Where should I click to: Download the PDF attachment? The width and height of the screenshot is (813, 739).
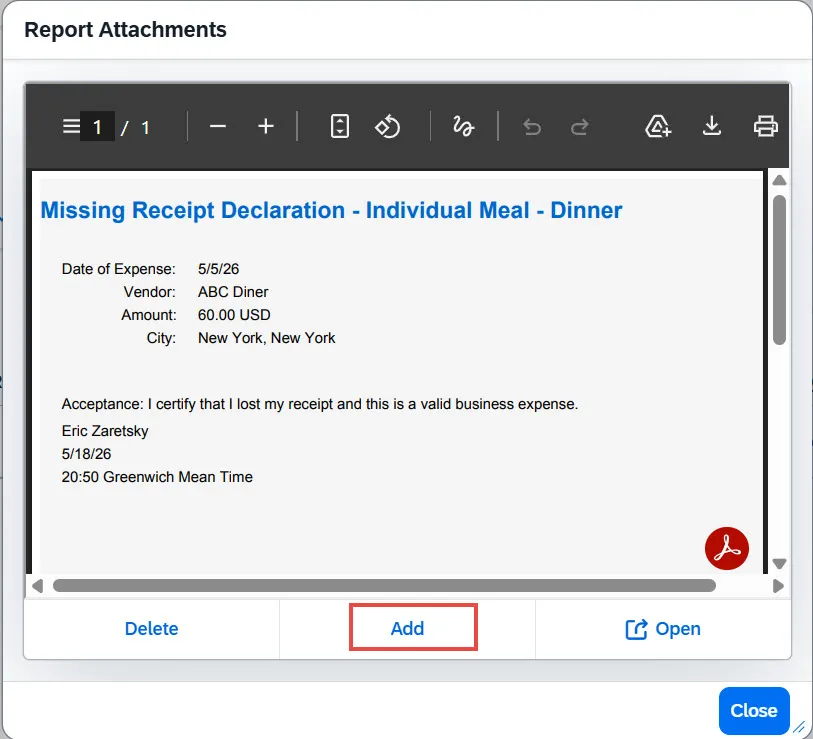tap(712, 126)
